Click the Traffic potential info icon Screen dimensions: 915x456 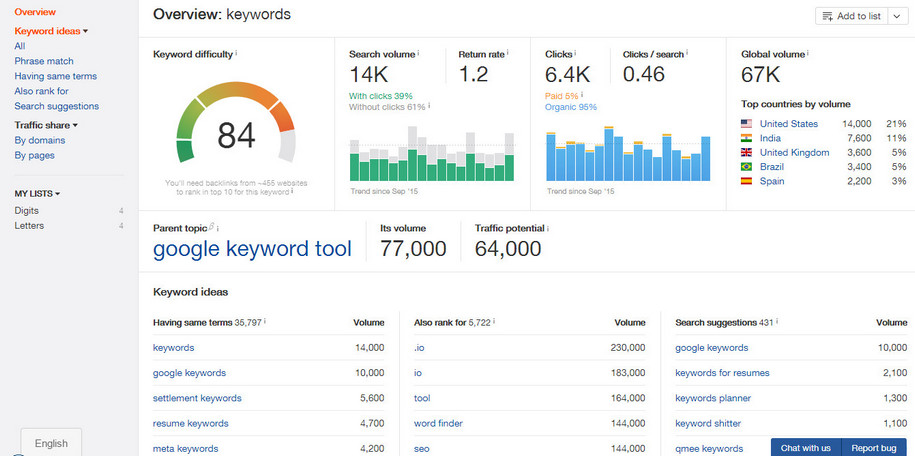(548, 229)
